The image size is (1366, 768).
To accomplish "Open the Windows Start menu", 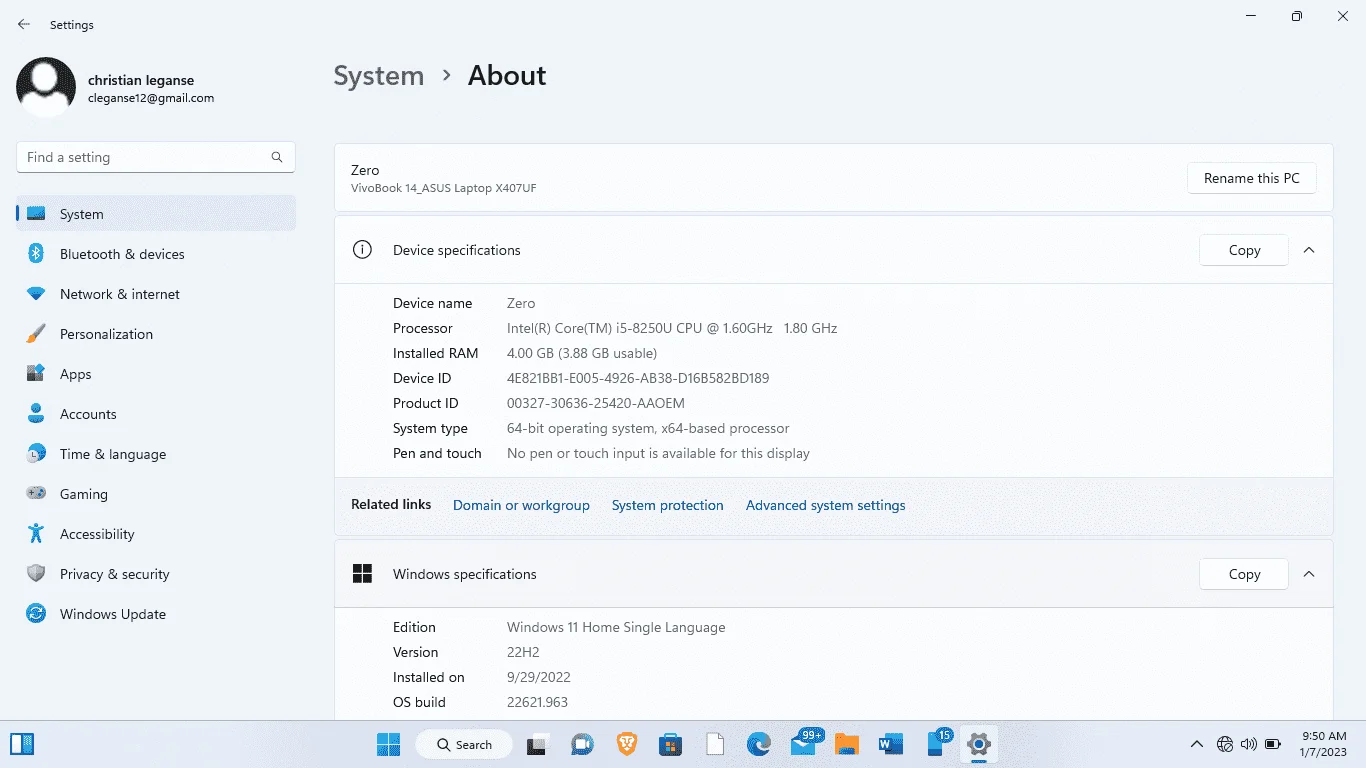I will [x=388, y=744].
